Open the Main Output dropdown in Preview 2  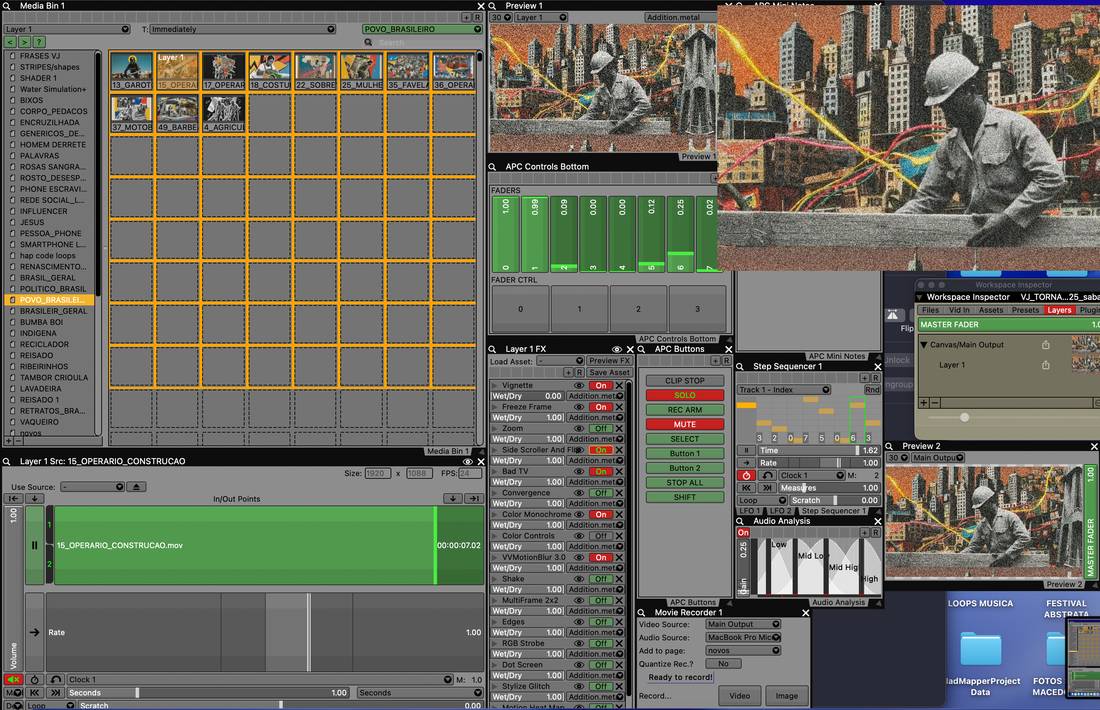(x=938, y=457)
